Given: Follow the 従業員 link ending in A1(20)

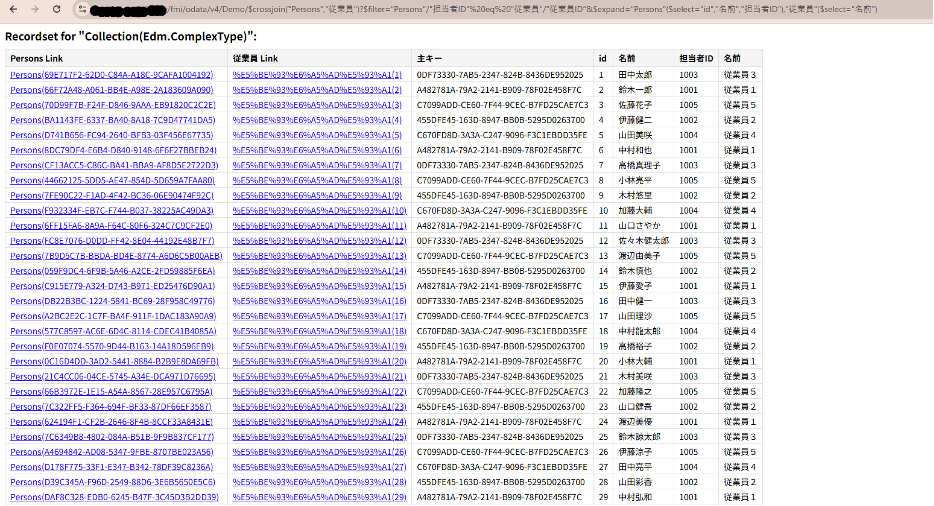Looking at the screenshot, I should coord(318,361).
